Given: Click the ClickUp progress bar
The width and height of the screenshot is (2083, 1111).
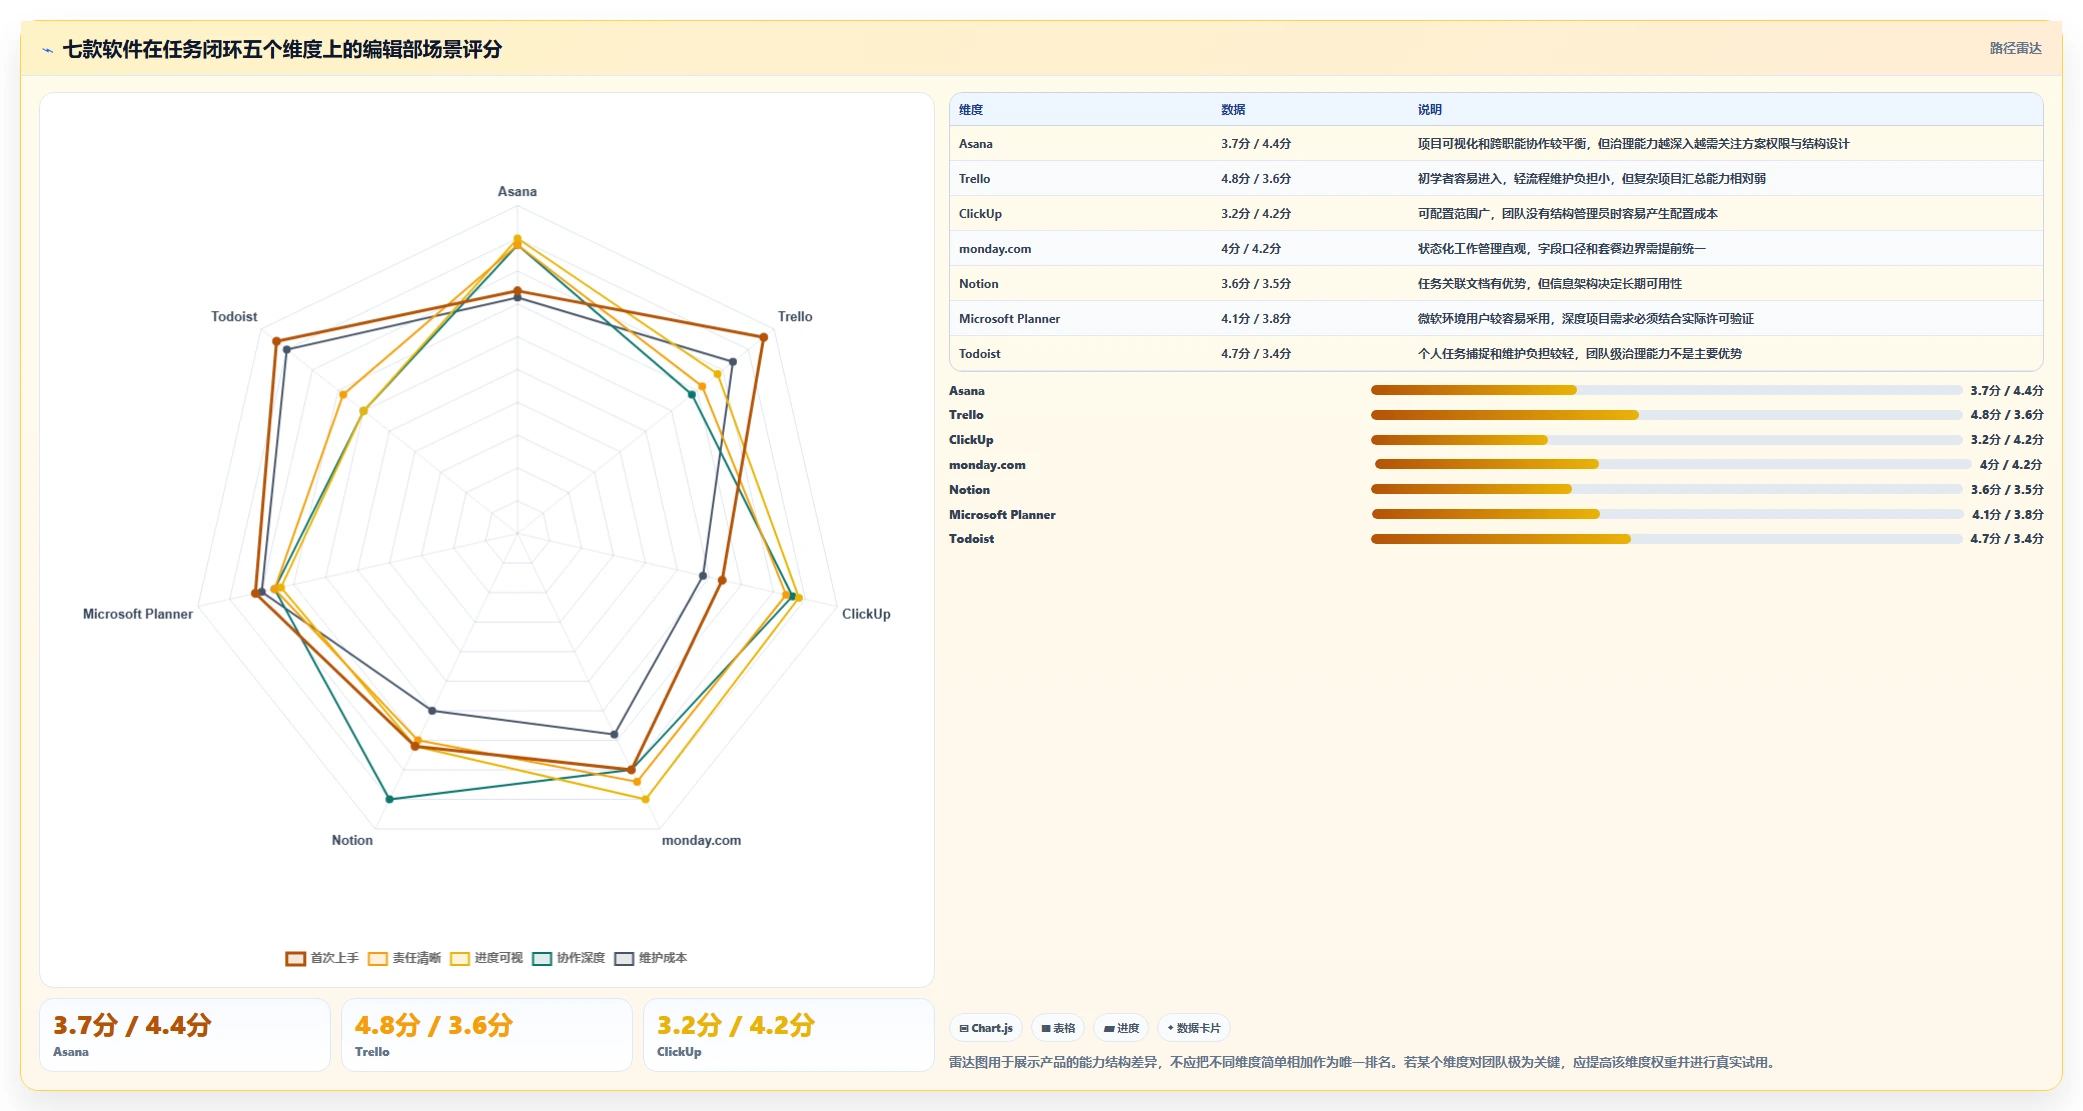Looking at the screenshot, I should pos(1666,440).
